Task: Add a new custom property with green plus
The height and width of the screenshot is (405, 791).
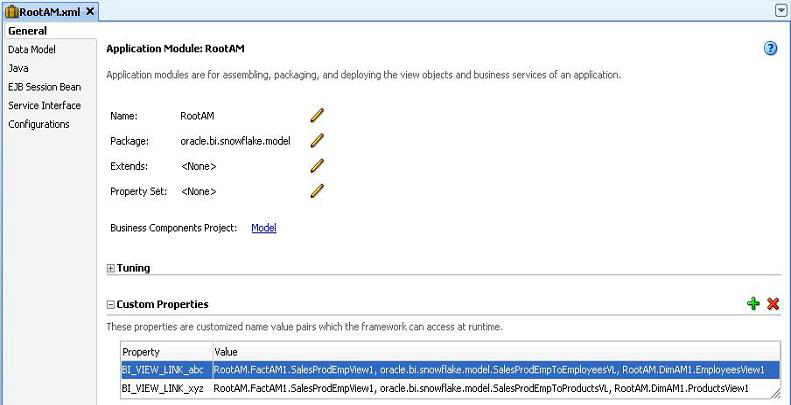Action: pyautogui.click(x=753, y=304)
